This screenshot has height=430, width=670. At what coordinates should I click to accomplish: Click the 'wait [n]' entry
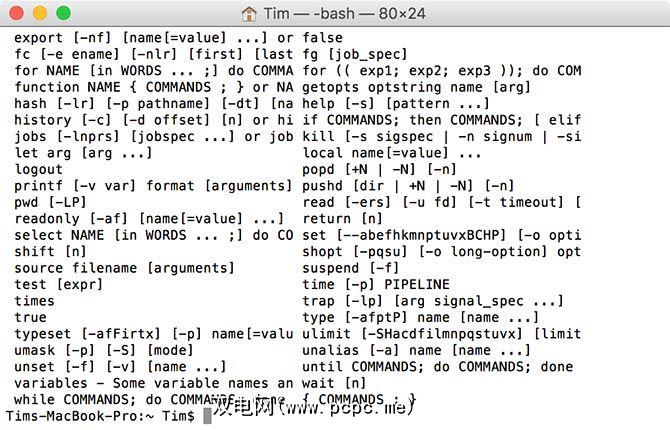tap(335, 382)
